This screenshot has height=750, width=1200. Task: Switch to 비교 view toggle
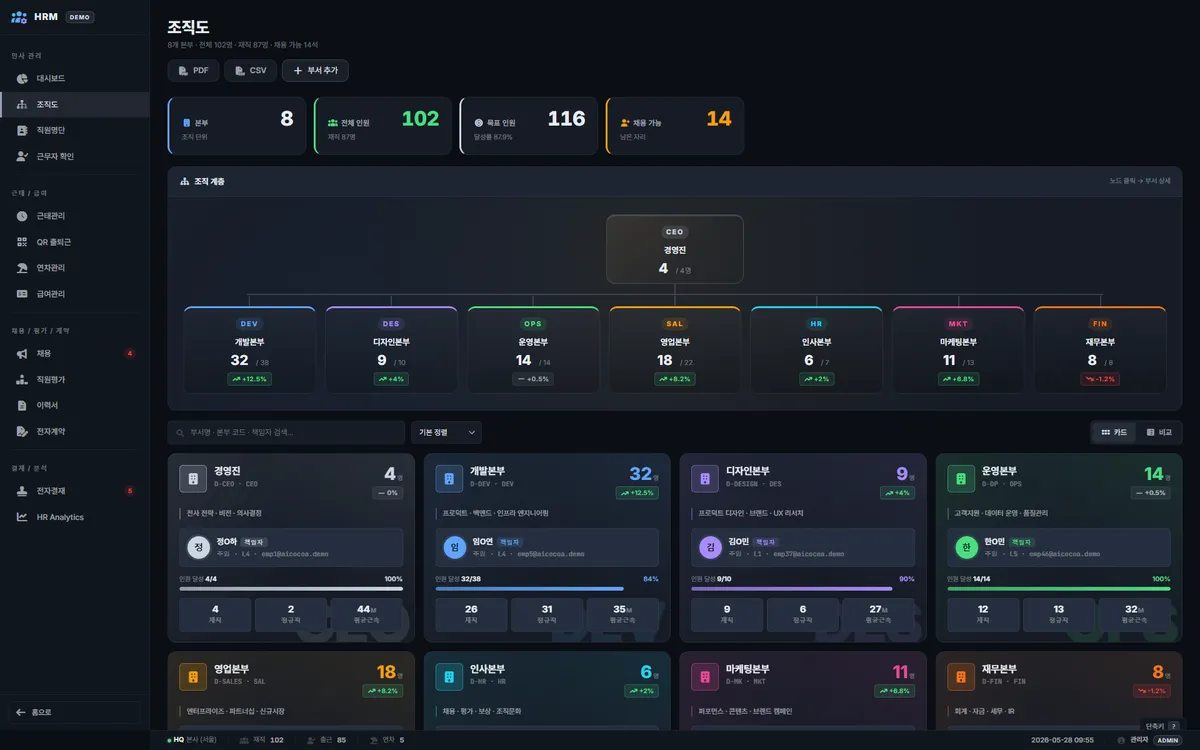pyautogui.click(x=1159, y=432)
